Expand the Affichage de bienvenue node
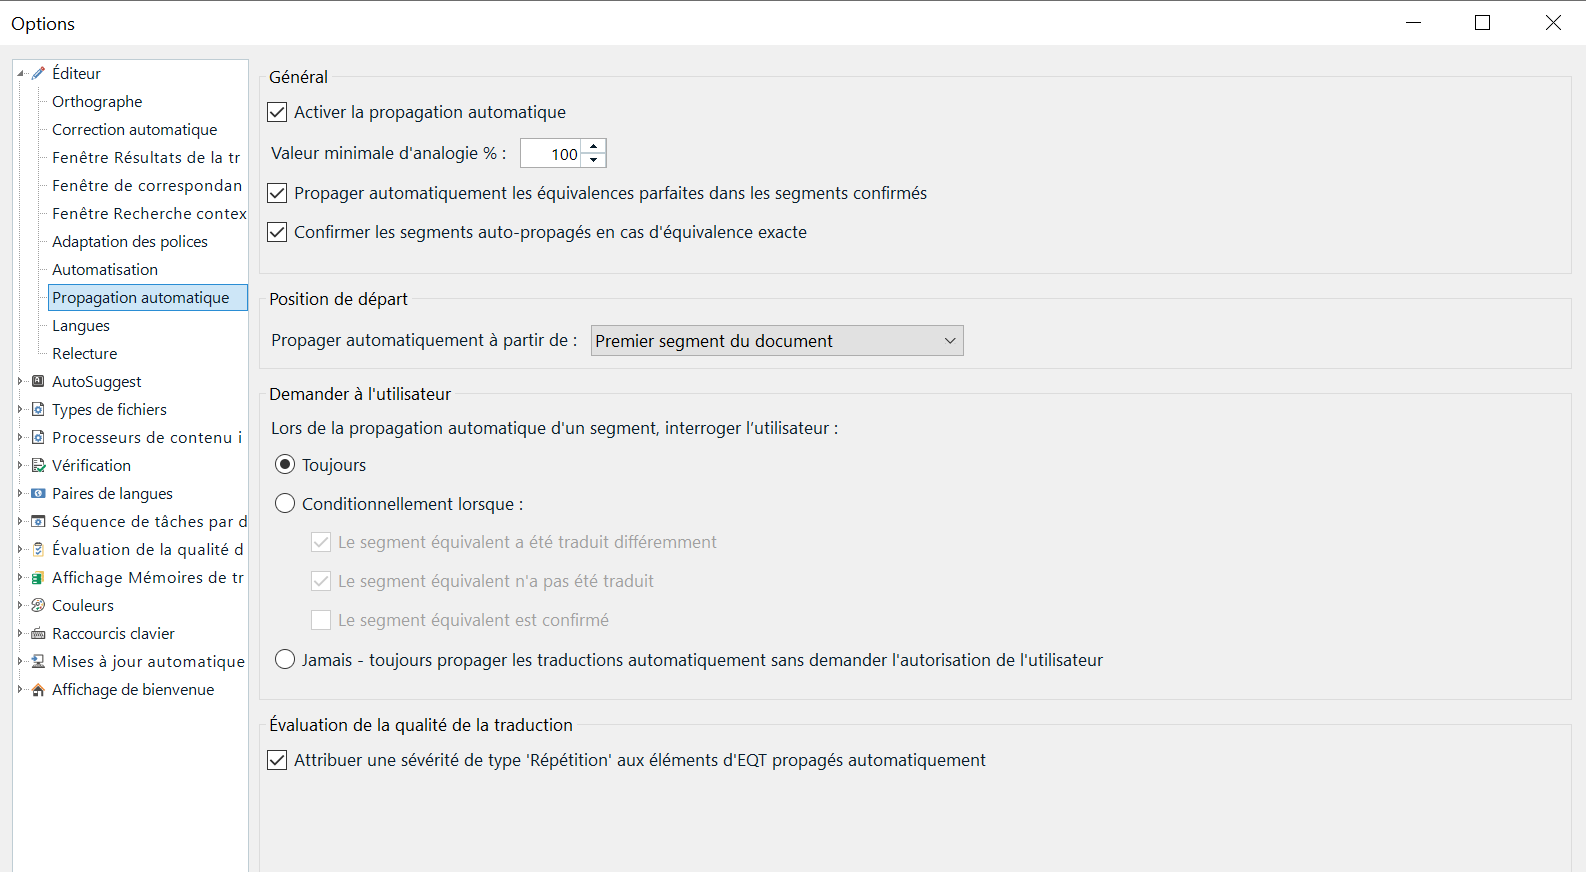Viewport: 1586px width, 872px height. 20,689
